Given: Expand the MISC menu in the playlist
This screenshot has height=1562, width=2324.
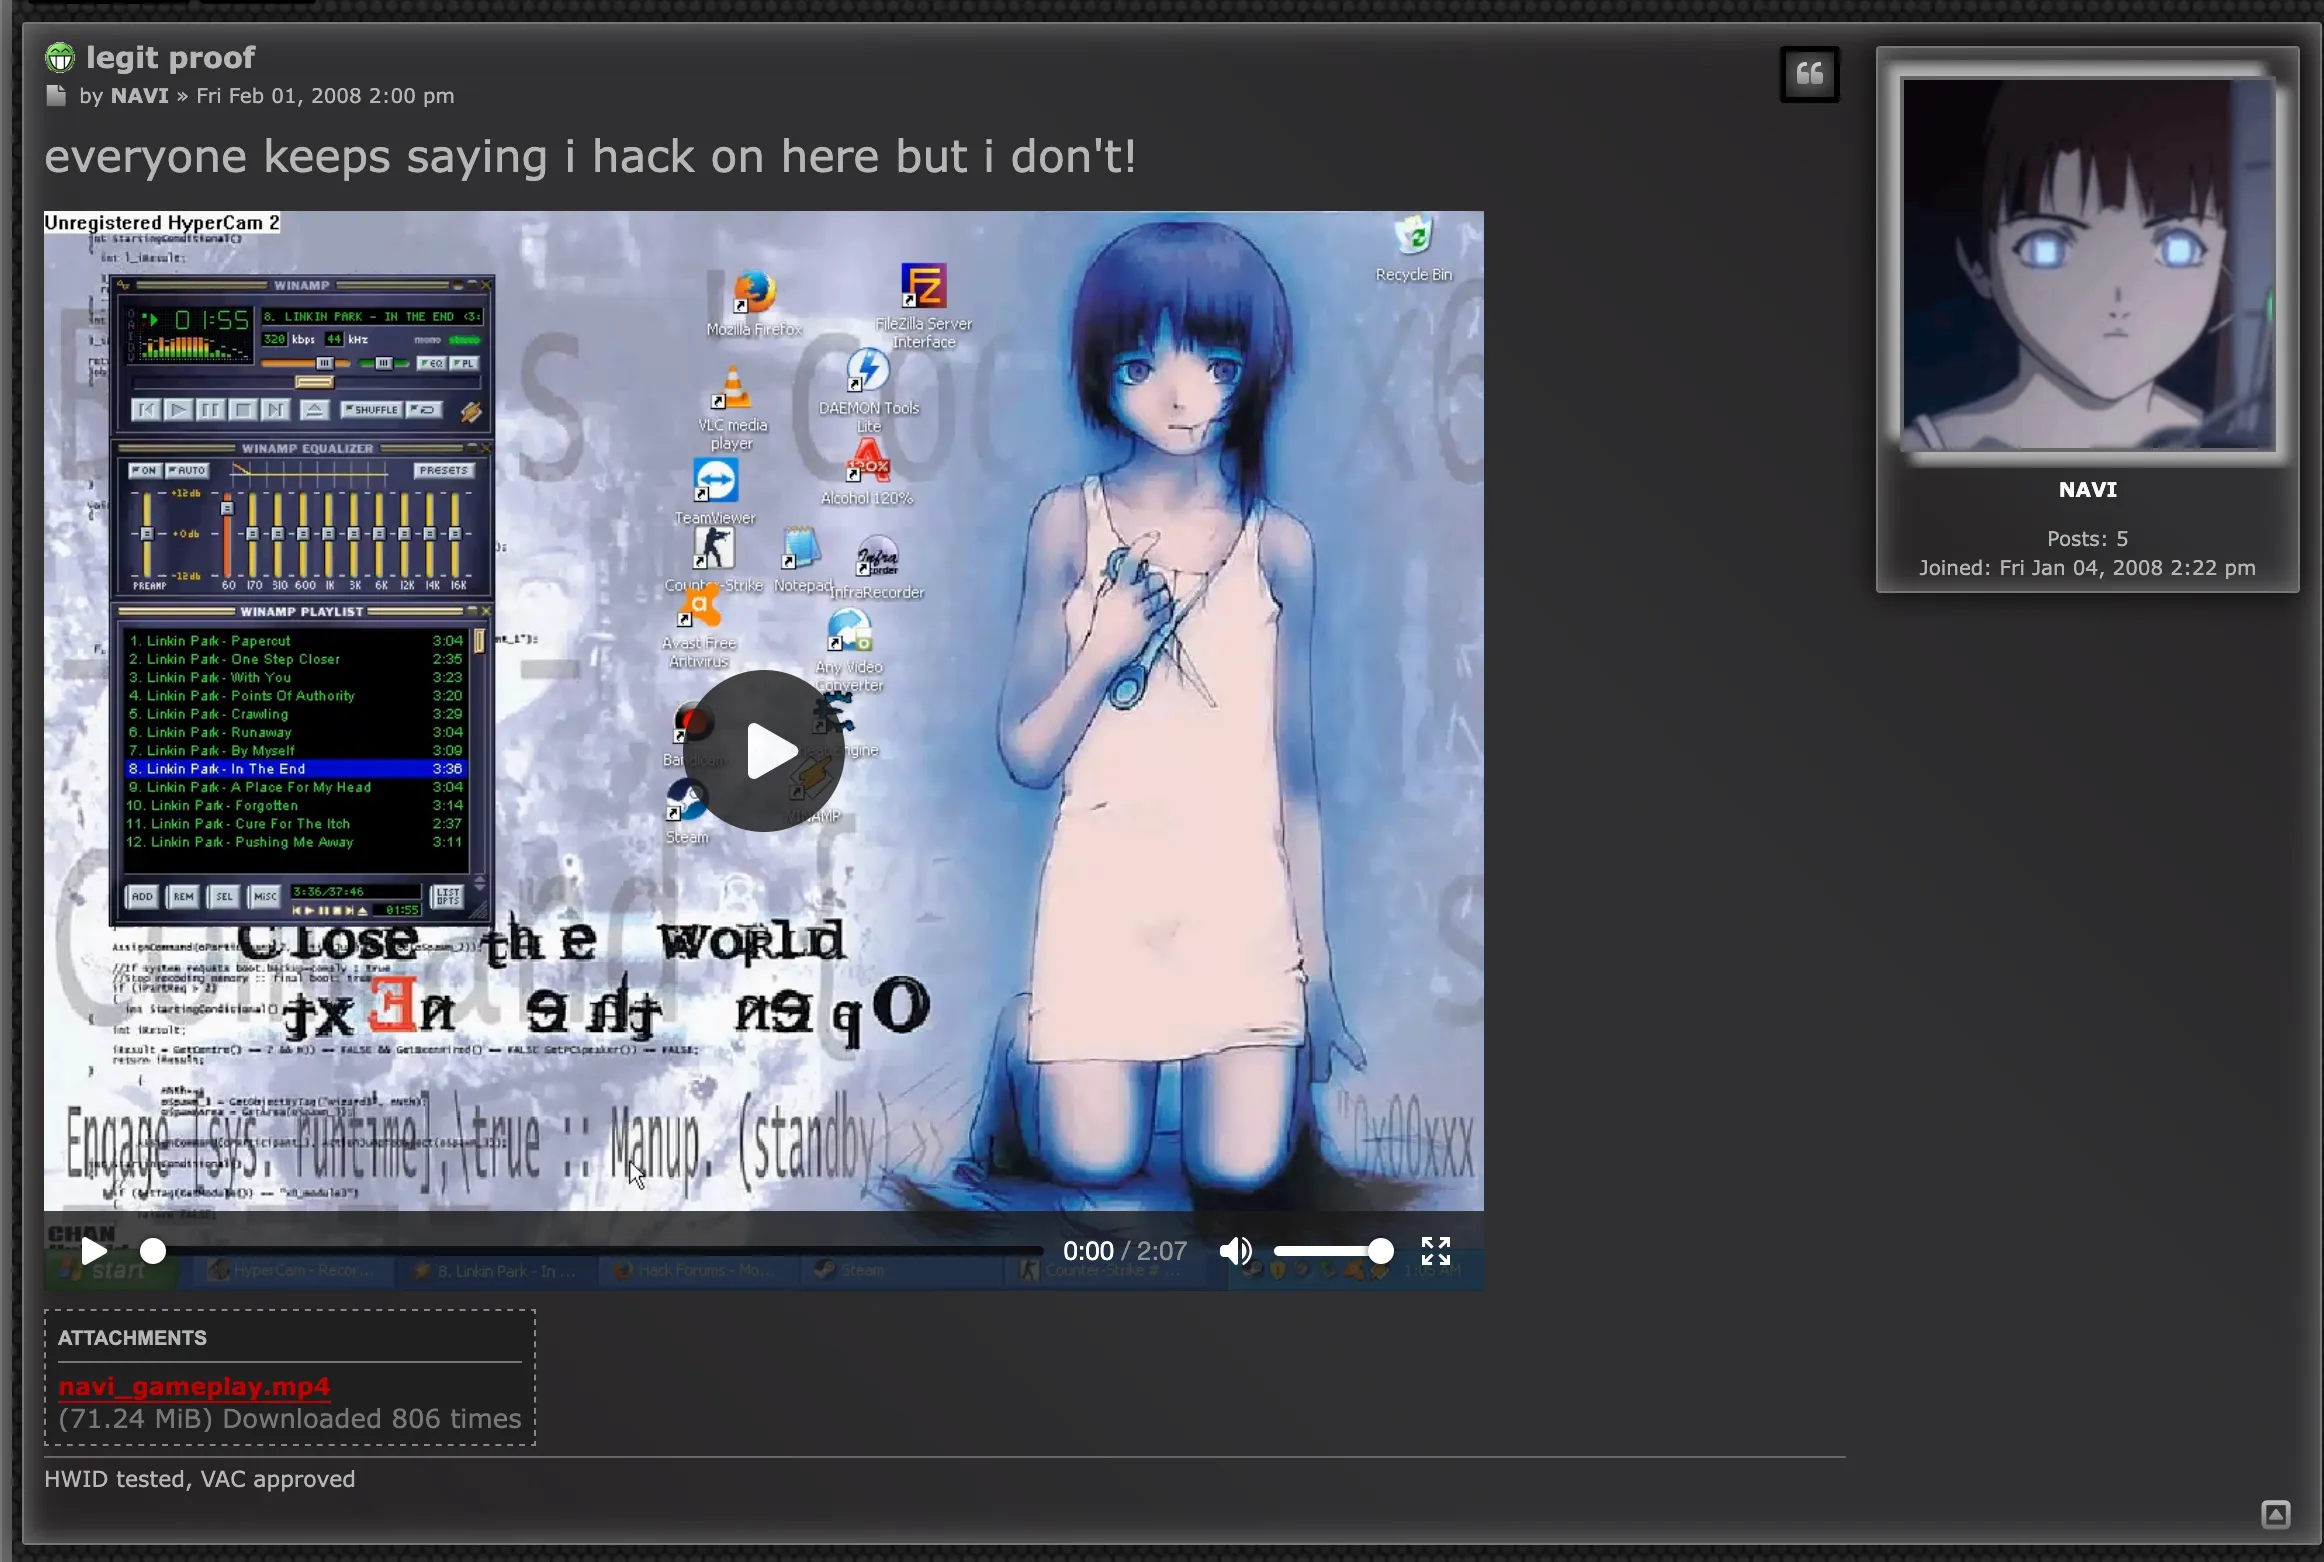Looking at the screenshot, I should click(263, 897).
